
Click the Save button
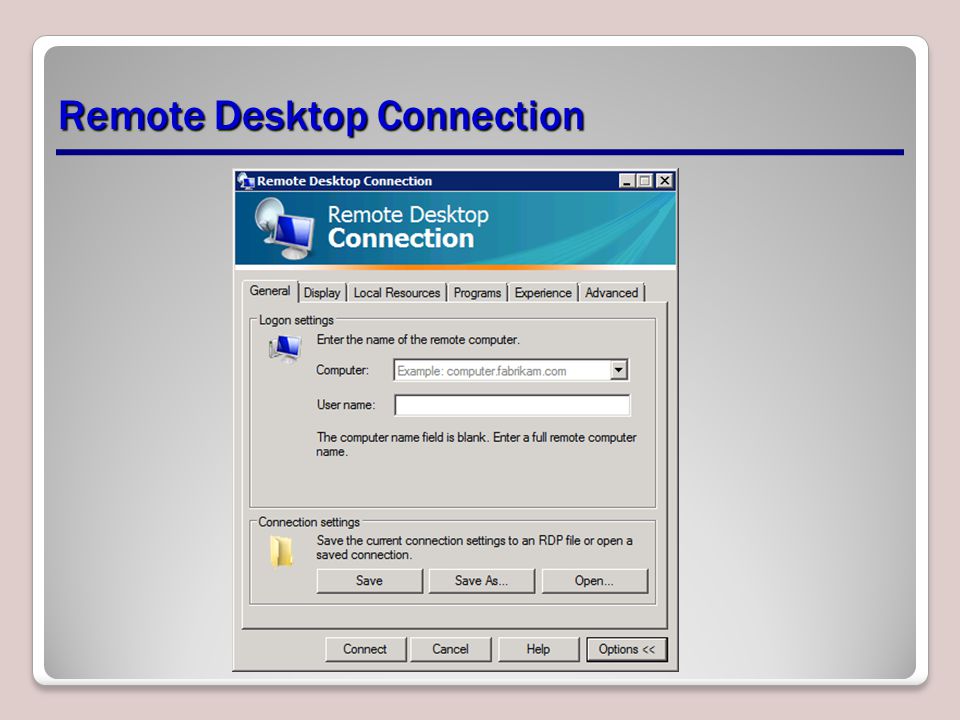369,580
